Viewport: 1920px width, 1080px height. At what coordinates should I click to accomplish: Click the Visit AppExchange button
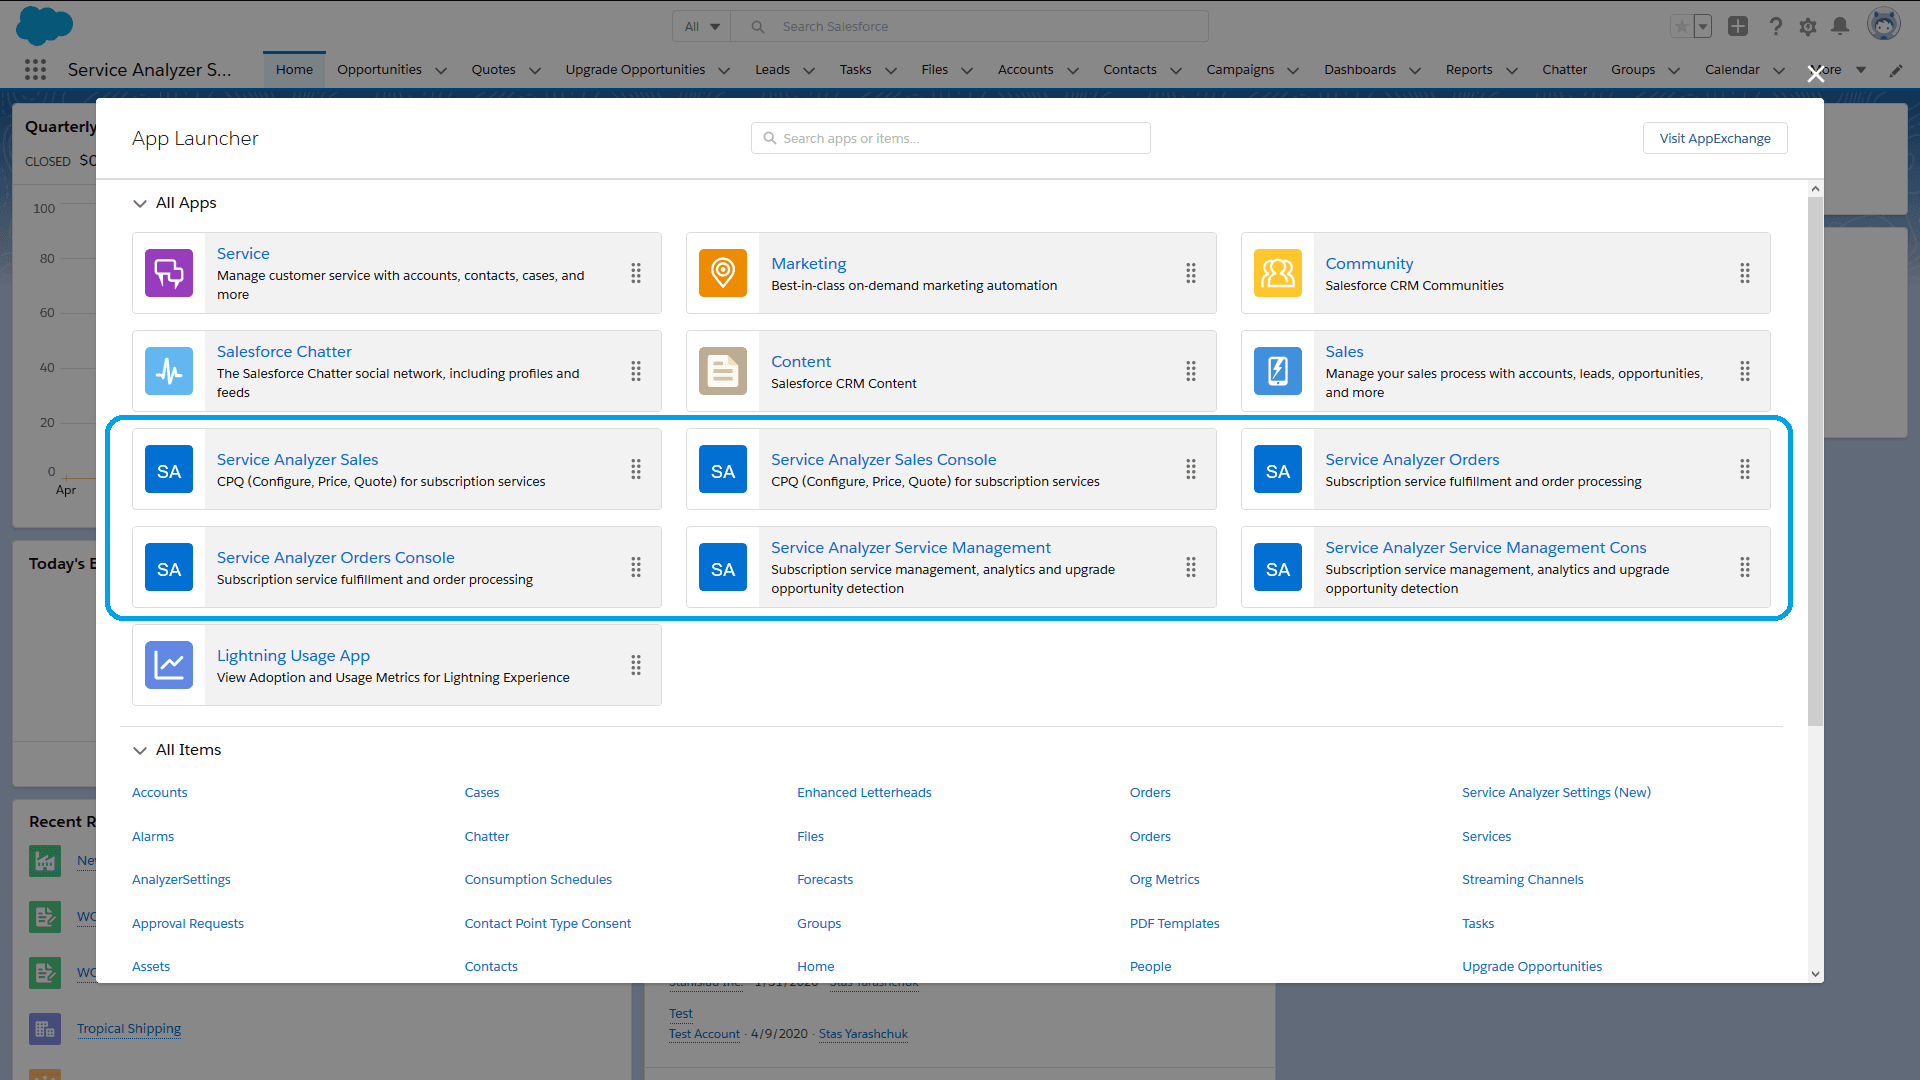tap(1714, 137)
